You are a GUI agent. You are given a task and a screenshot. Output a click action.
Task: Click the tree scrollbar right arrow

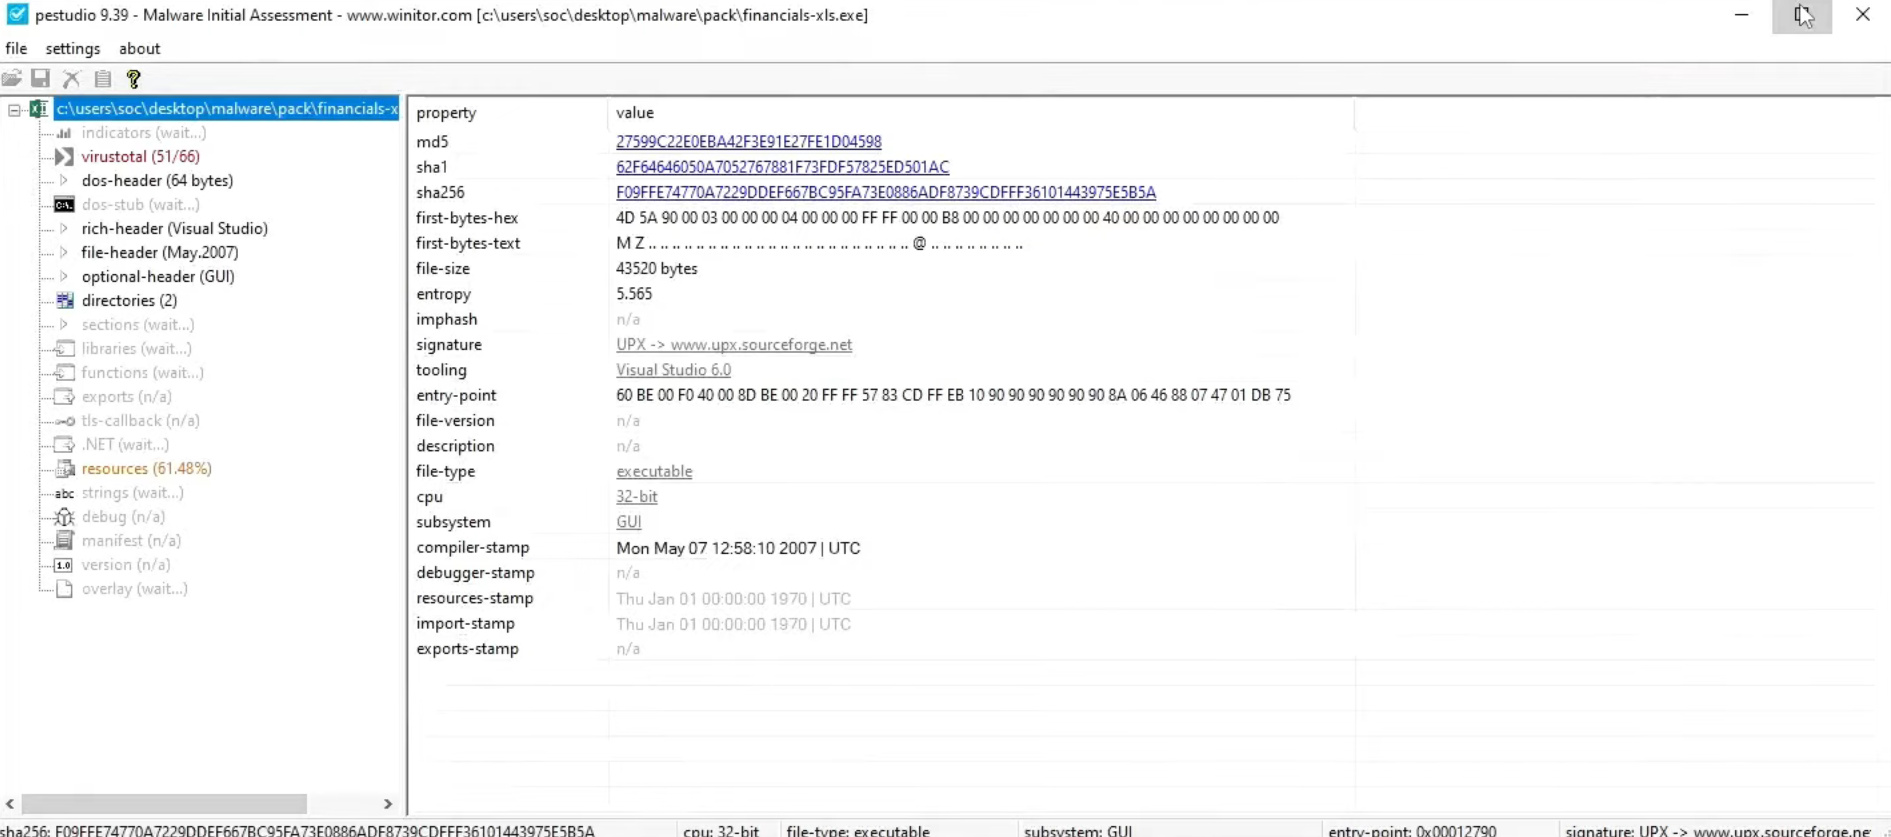(x=388, y=804)
